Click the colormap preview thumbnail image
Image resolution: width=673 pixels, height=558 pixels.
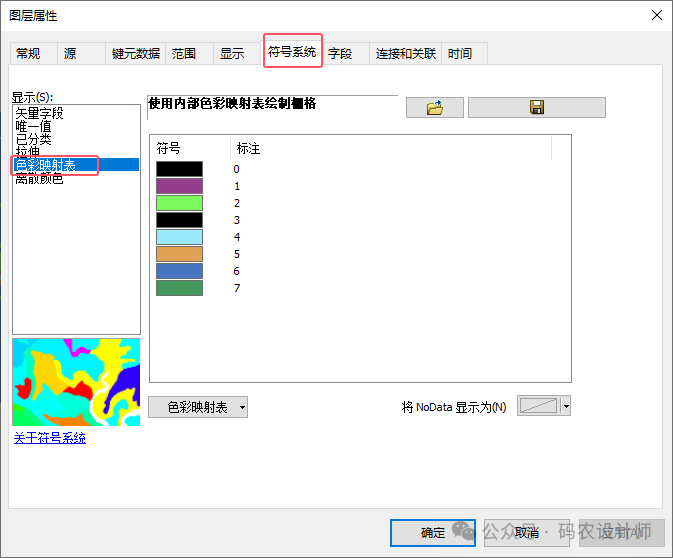(x=76, y=382)
